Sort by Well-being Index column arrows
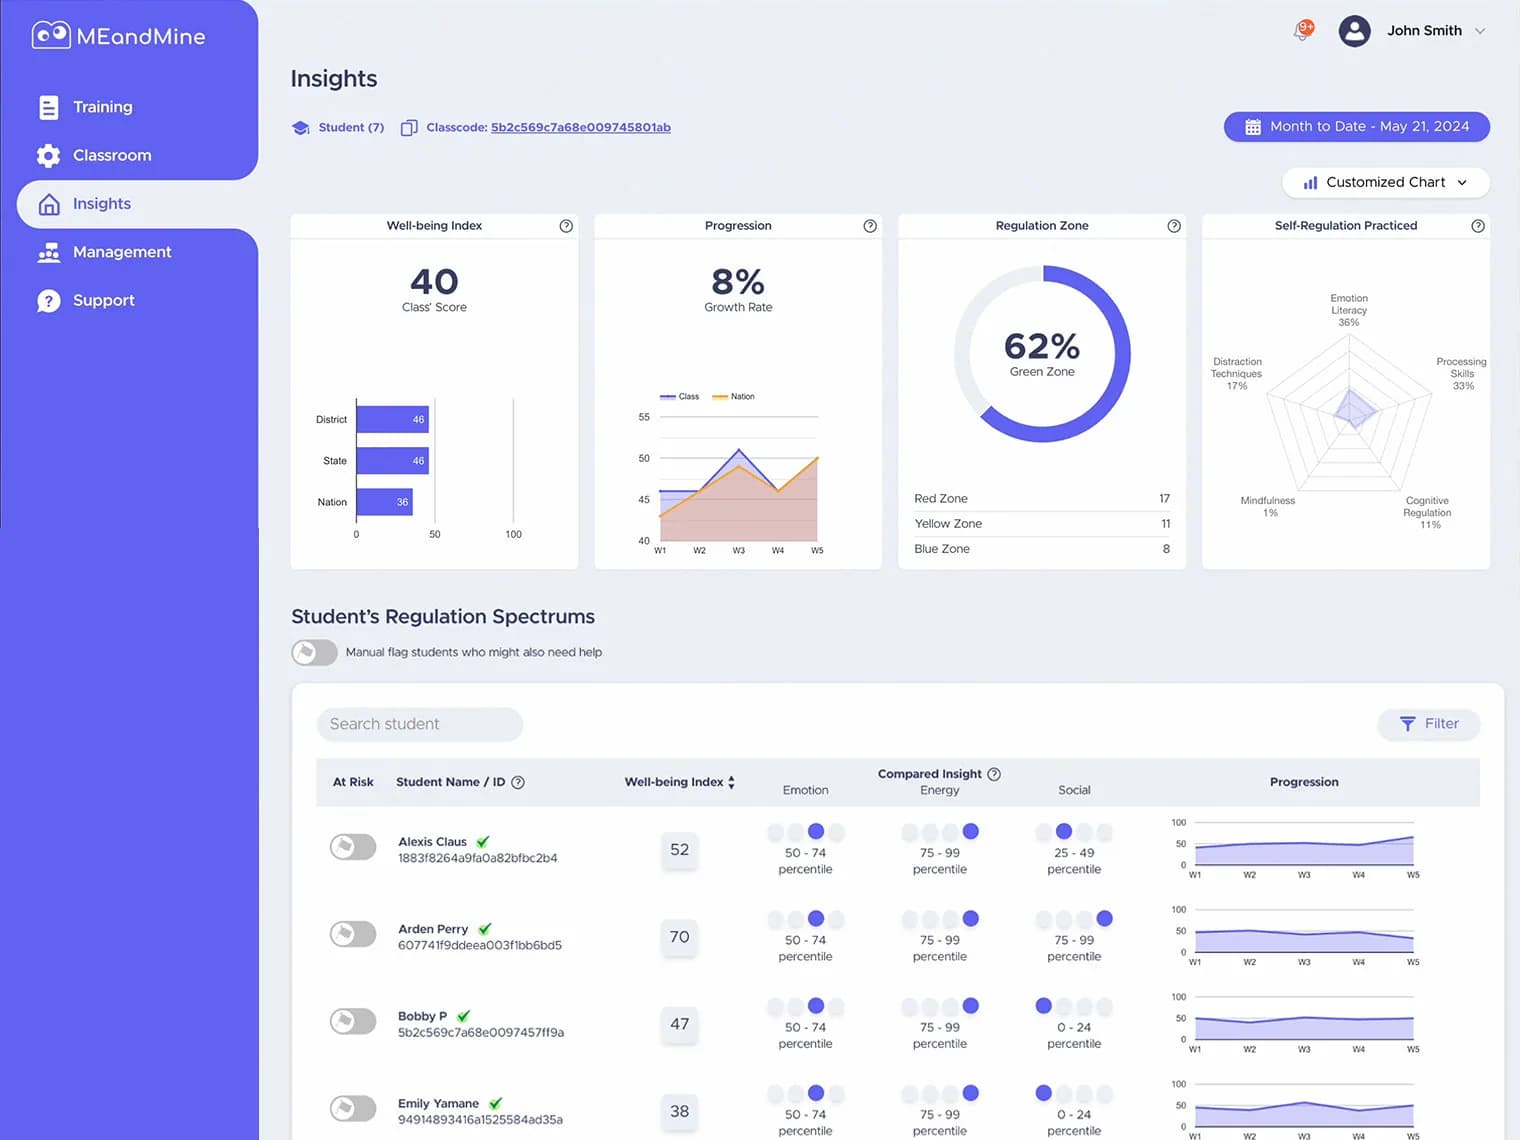This screenshot has width=1520, height=1140. [731, 783]
